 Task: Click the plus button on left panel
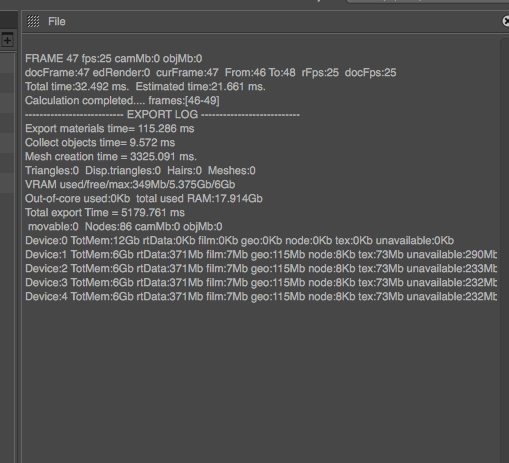pyautogui.click(x=7, y=41)
